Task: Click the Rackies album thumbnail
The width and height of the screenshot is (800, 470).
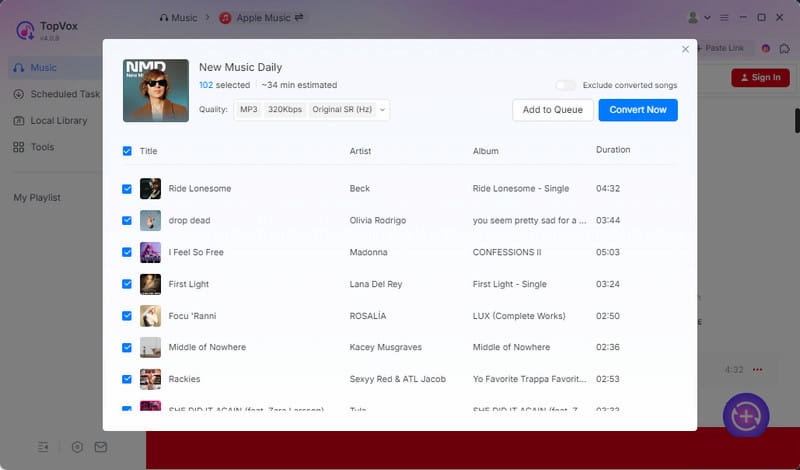Action: click(x=151, y=379)
